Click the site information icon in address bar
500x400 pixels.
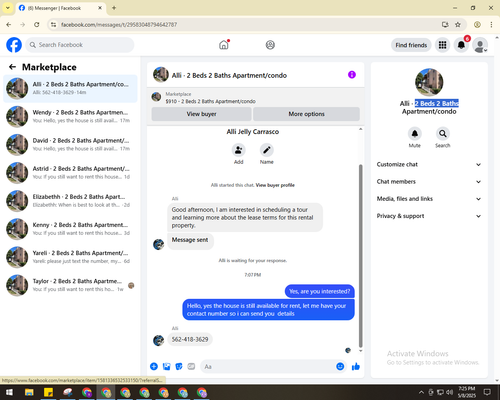click(x=53, y=24)
